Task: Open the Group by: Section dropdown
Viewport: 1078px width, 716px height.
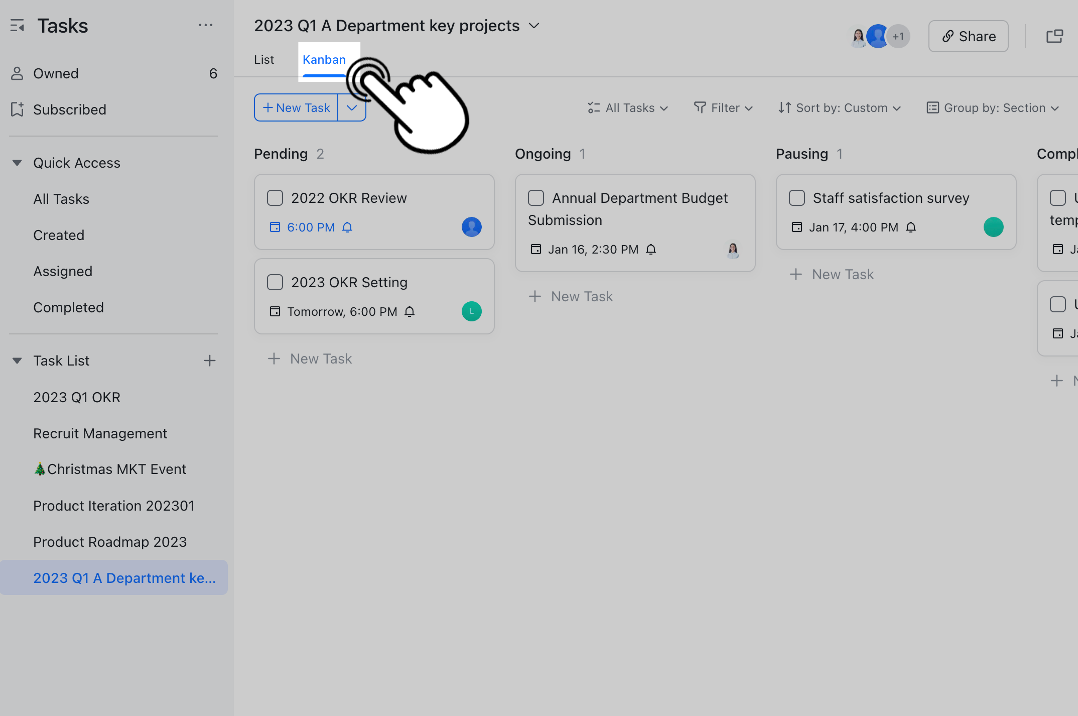Action: tap(992, 108)
